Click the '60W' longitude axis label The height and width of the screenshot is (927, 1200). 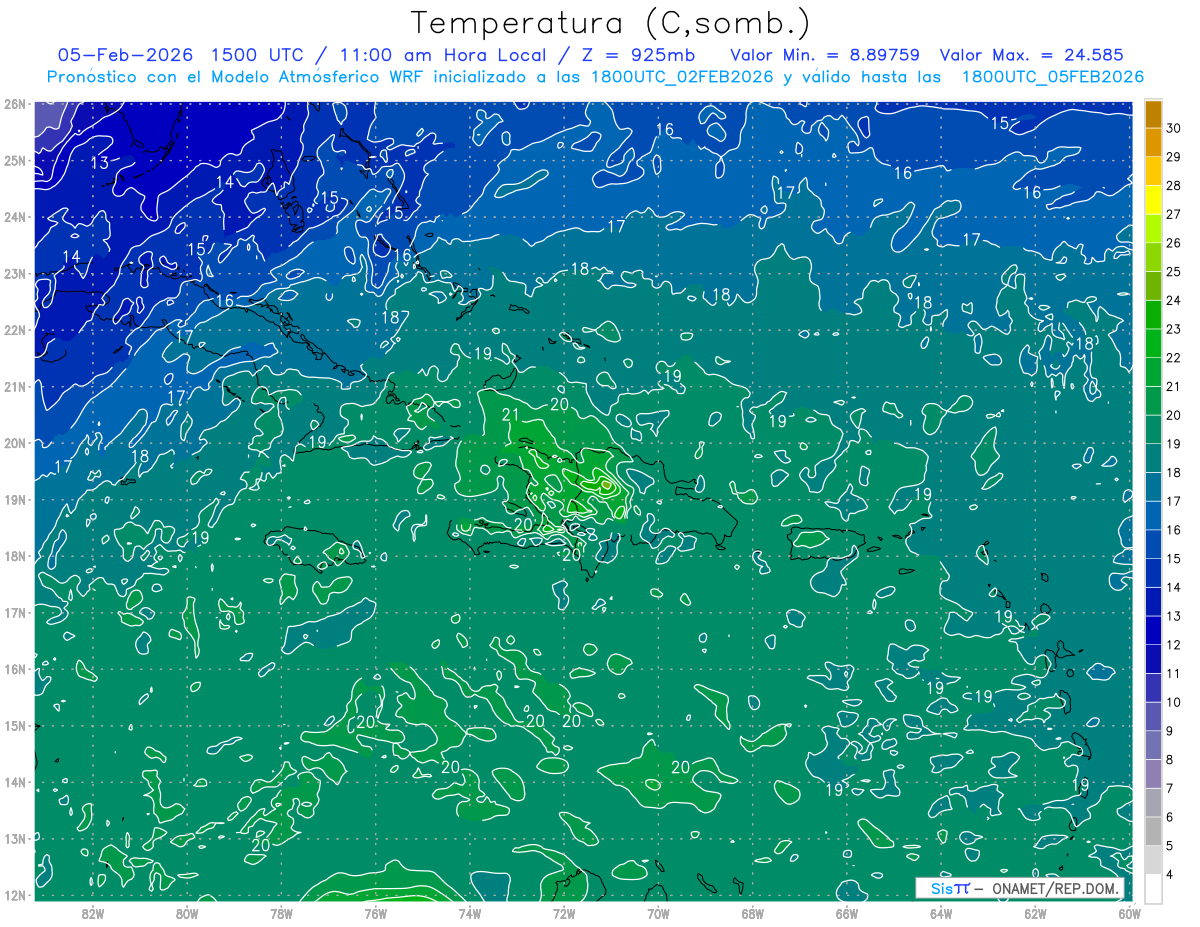1130,913
